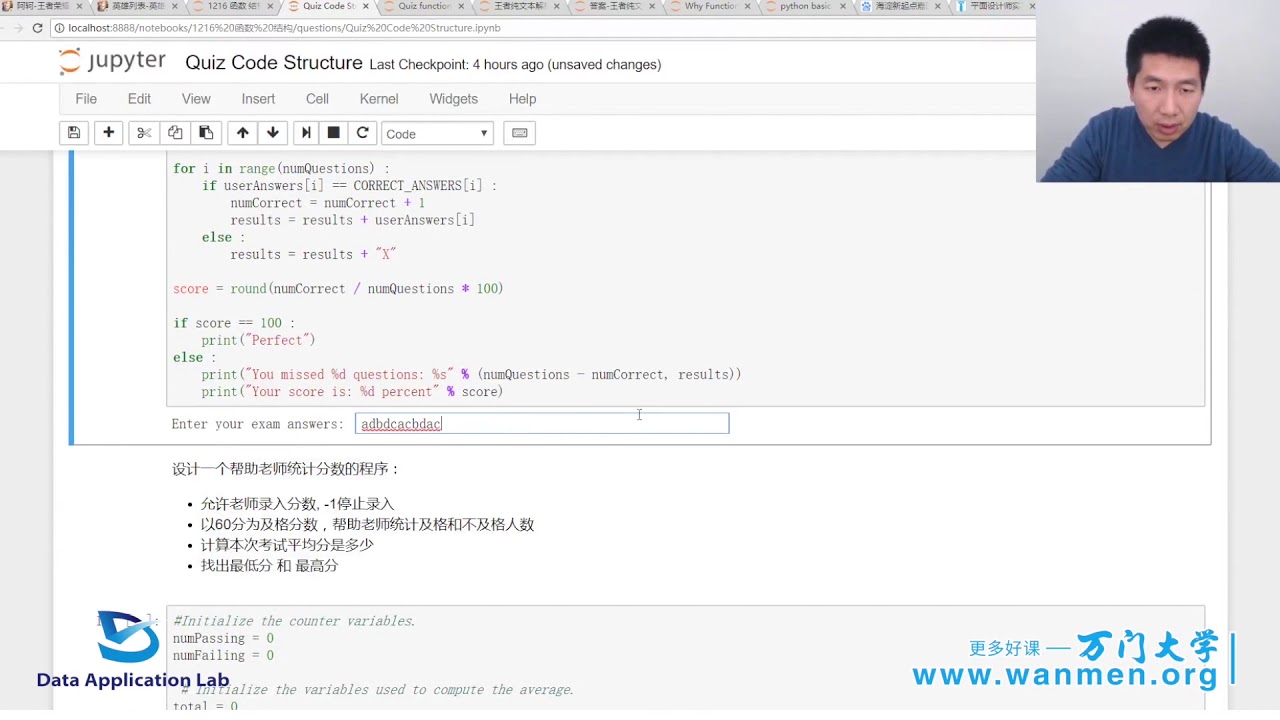Screen dimensions: 1280x720
Task: Open the Help menu
Action: click(x=522, y=99)
